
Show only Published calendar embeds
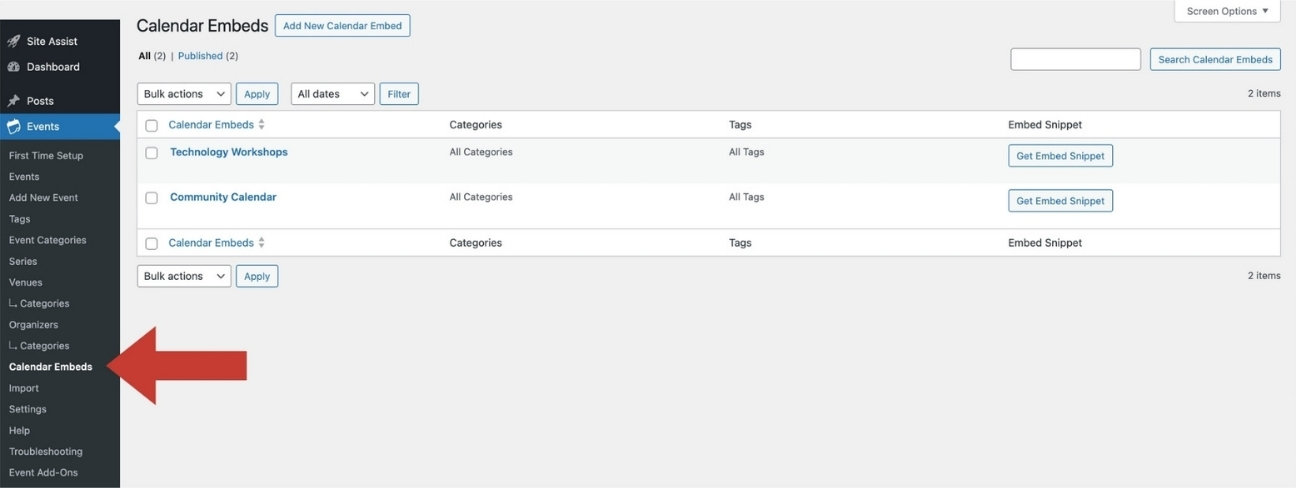pos(200,56)
